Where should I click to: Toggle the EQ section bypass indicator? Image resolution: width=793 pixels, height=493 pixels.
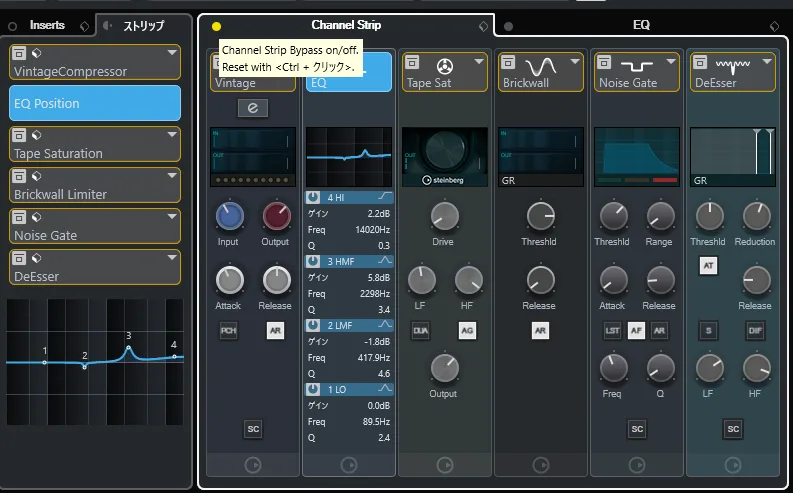point(508,26)
